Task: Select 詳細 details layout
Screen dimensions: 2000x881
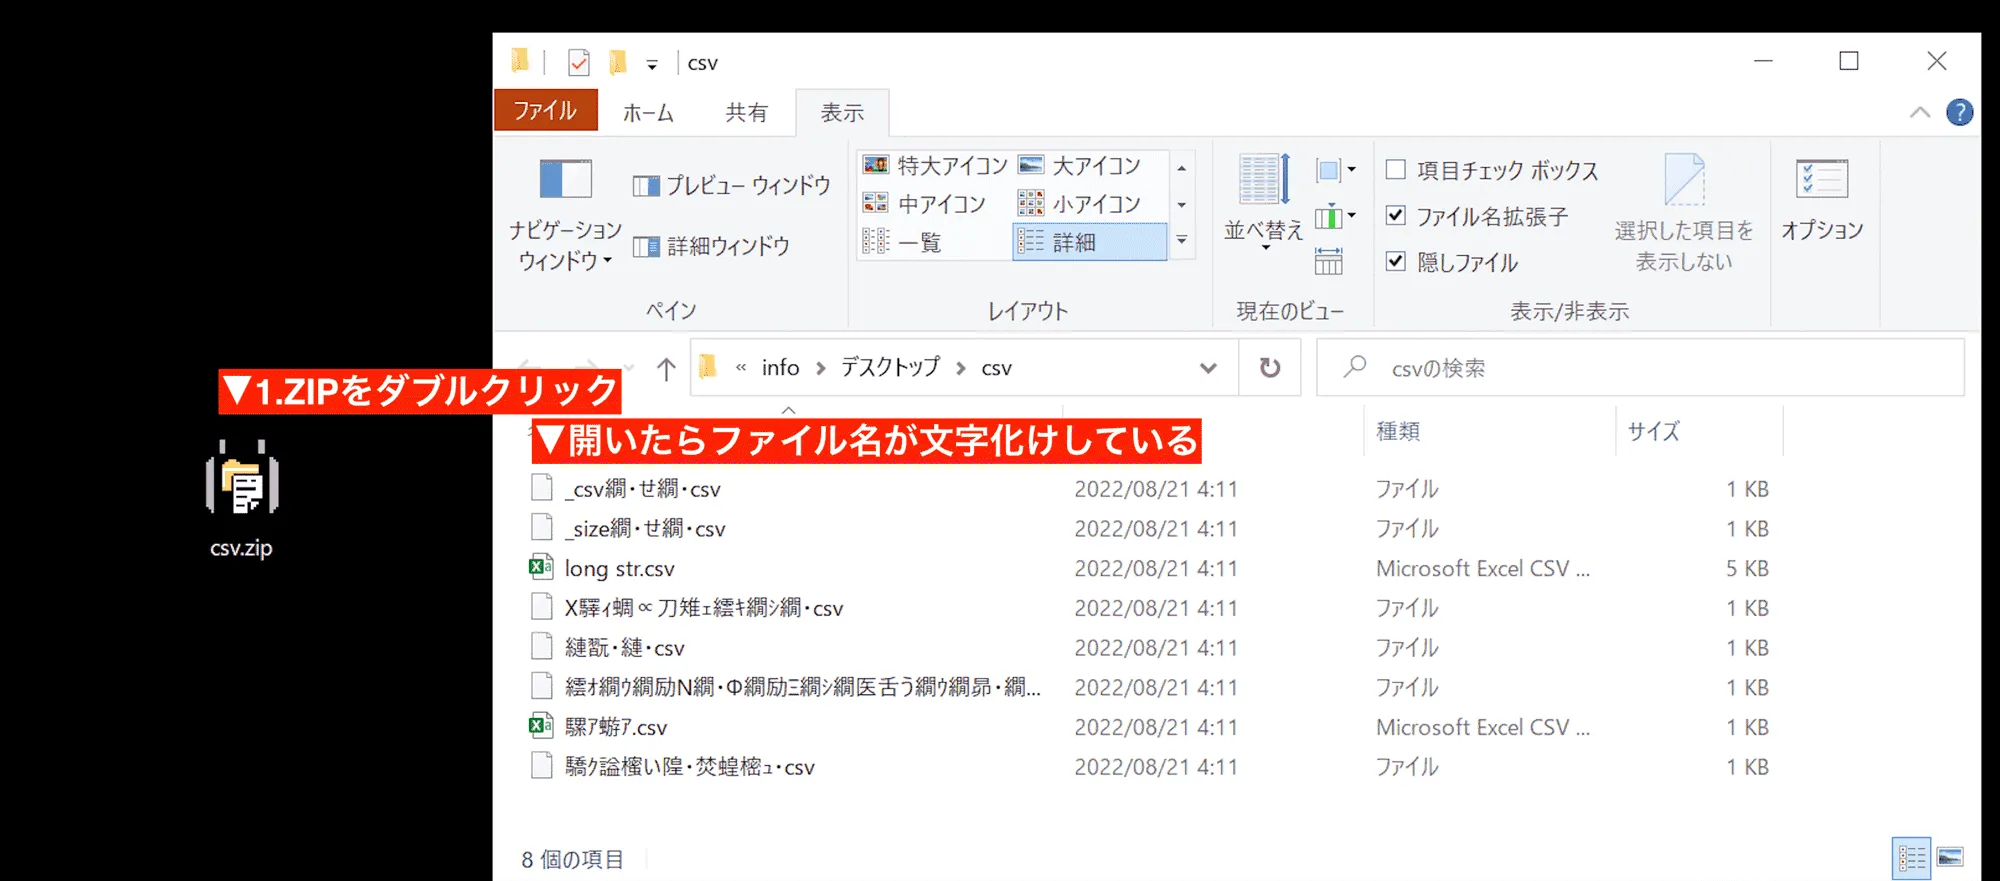Action: (x=1089, y=242)
